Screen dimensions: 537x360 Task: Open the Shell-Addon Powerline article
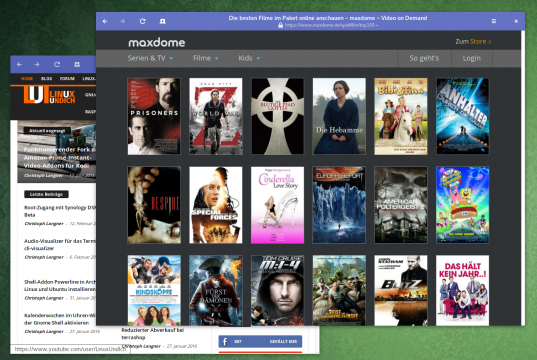pyautogui.click(x=60, y=285)
